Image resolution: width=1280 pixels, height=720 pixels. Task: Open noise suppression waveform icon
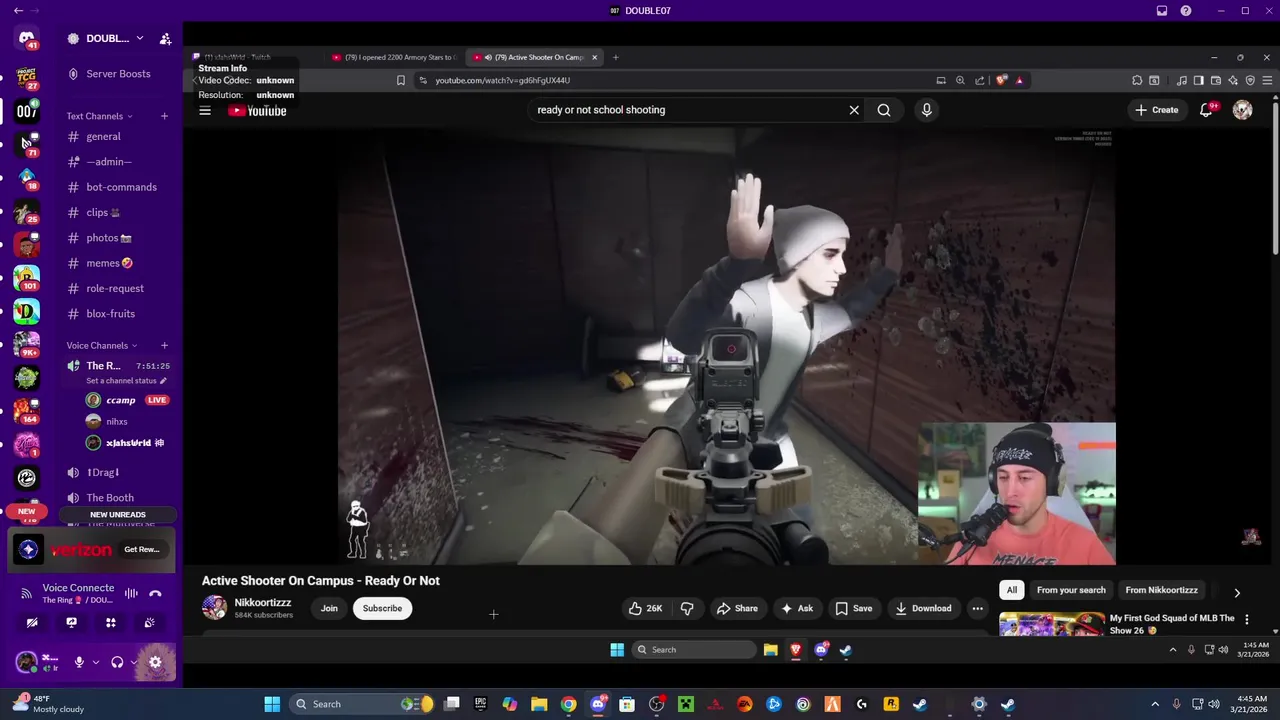click(131, 593)
